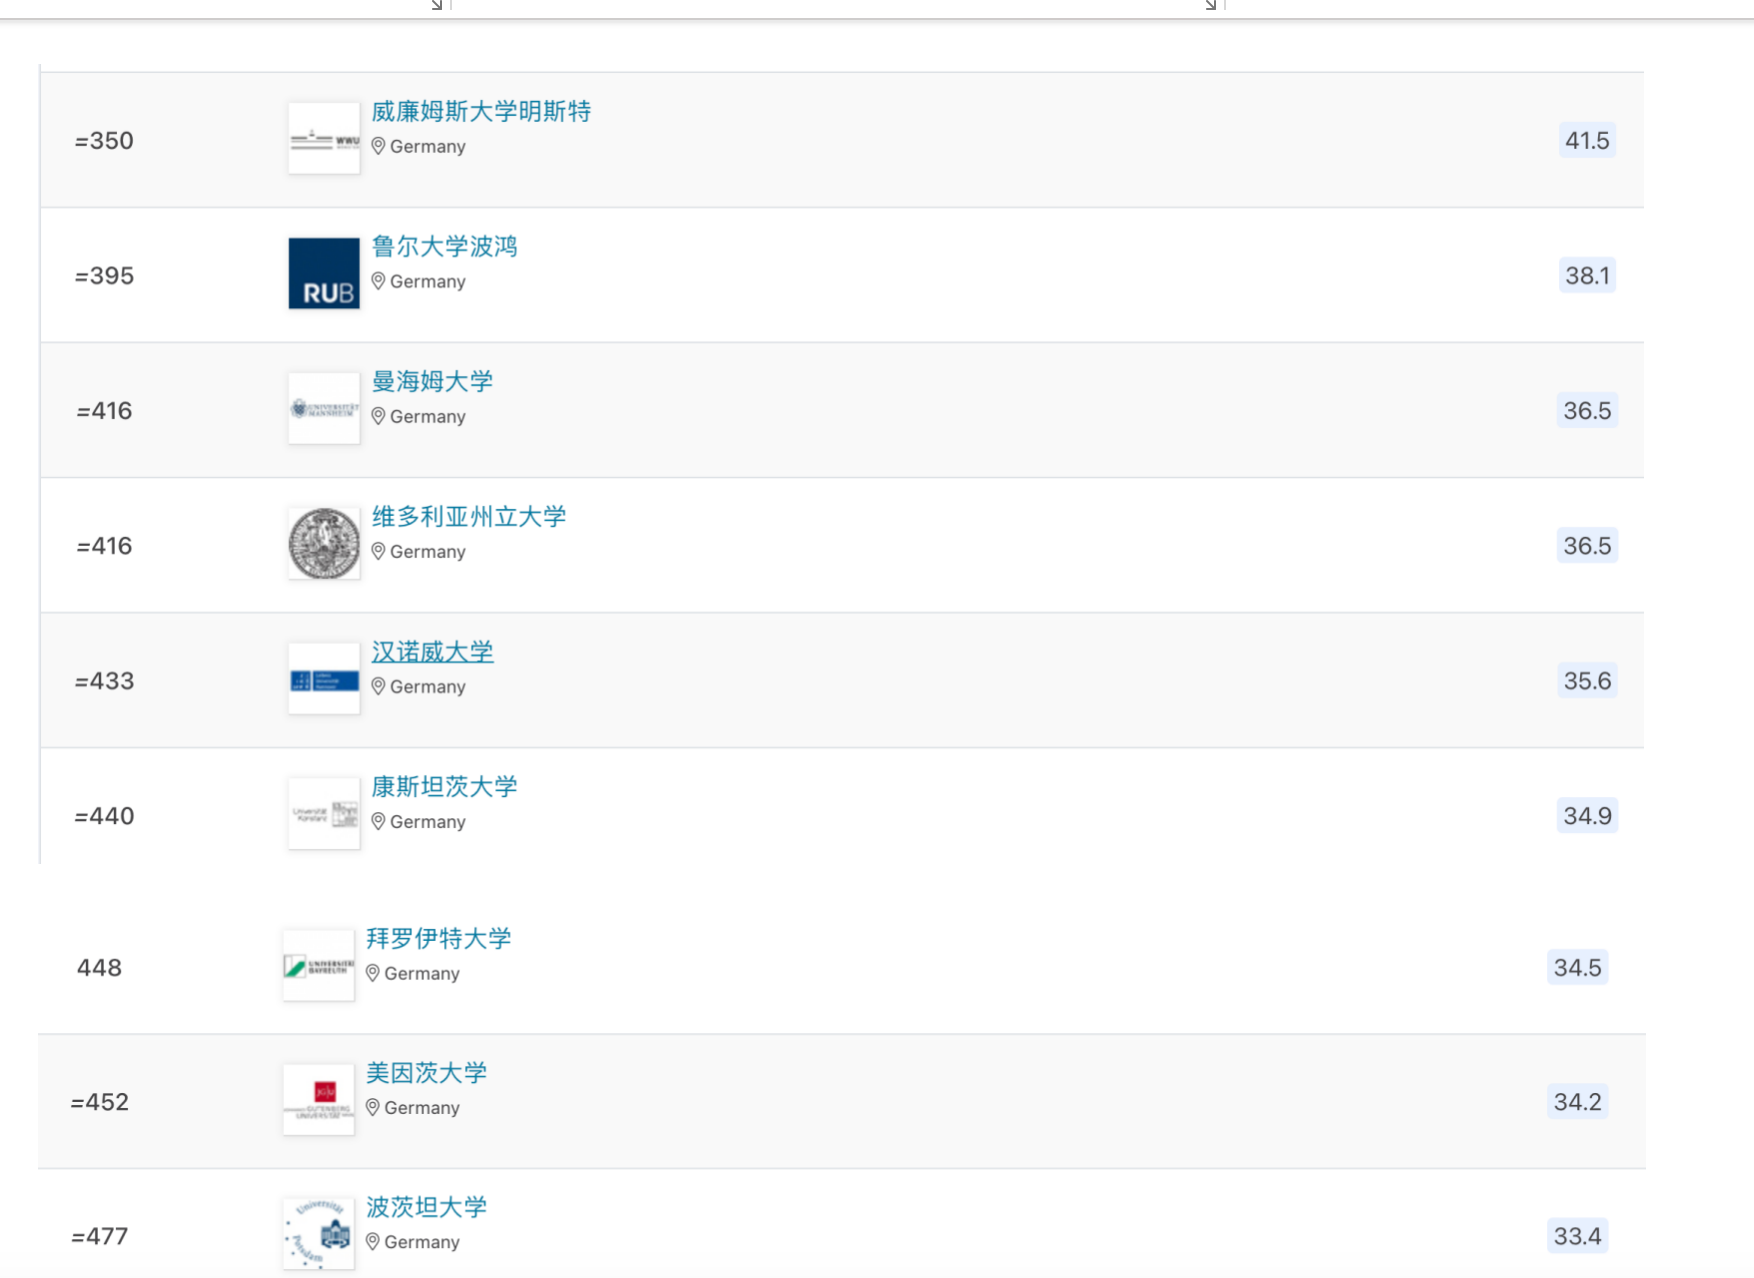Click the RUB logo thumbnail

coord(324,273)
